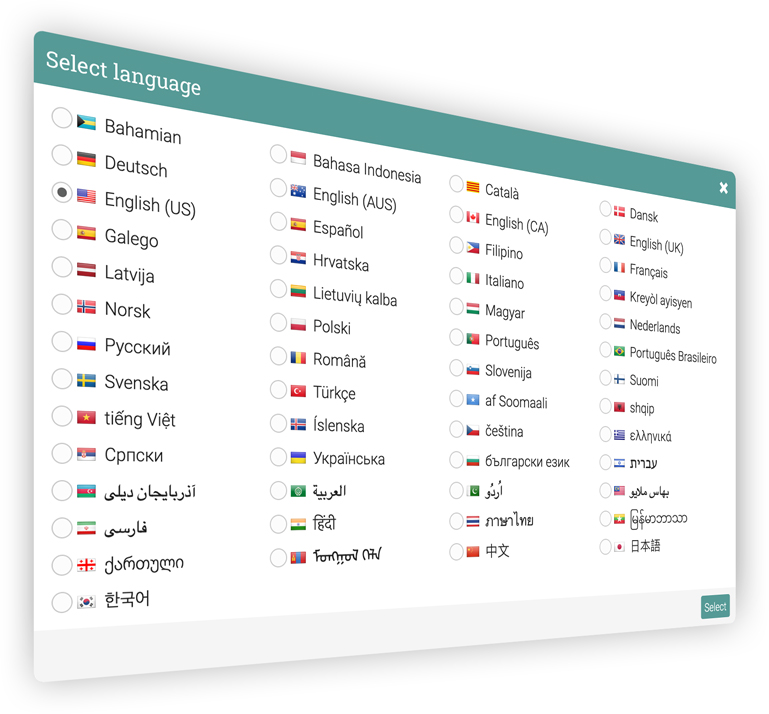Choose the Suomi radio option
The image size is (769, 714).
click(606, 378)
